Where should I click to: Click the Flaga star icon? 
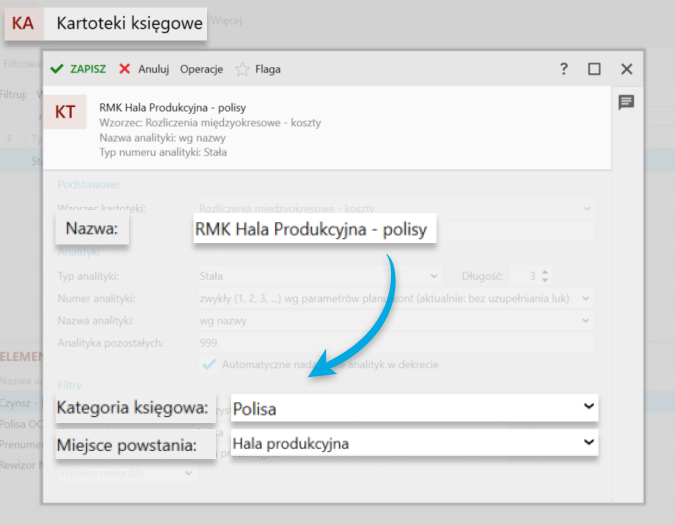[241, 70]
